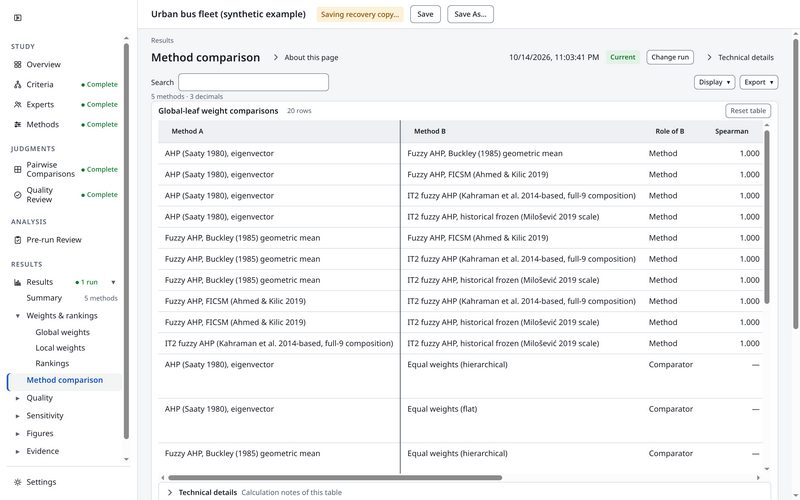Click the Current run badge
Screen dimensions: 800x500
(x=622, y=57)
